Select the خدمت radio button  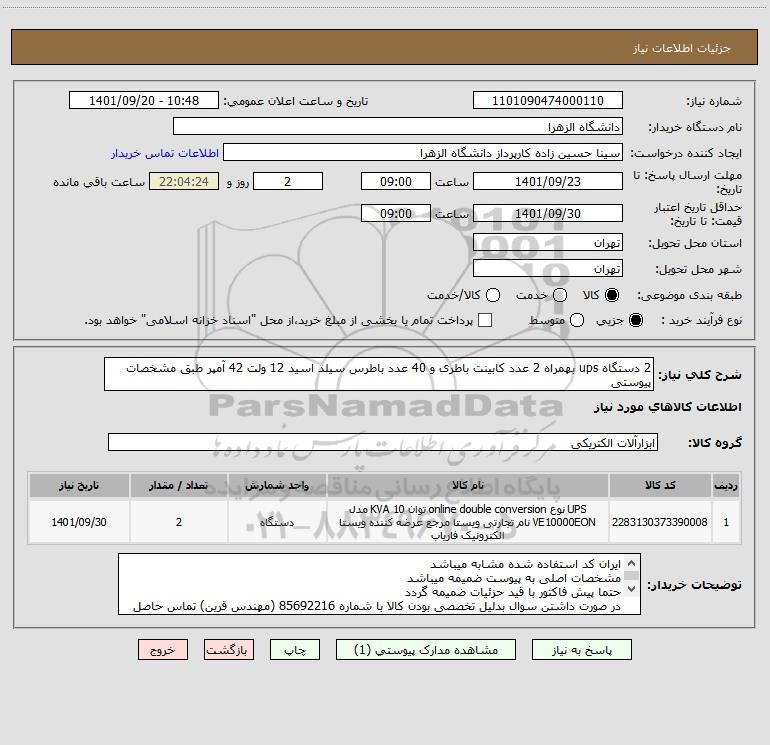pos(560,295)
